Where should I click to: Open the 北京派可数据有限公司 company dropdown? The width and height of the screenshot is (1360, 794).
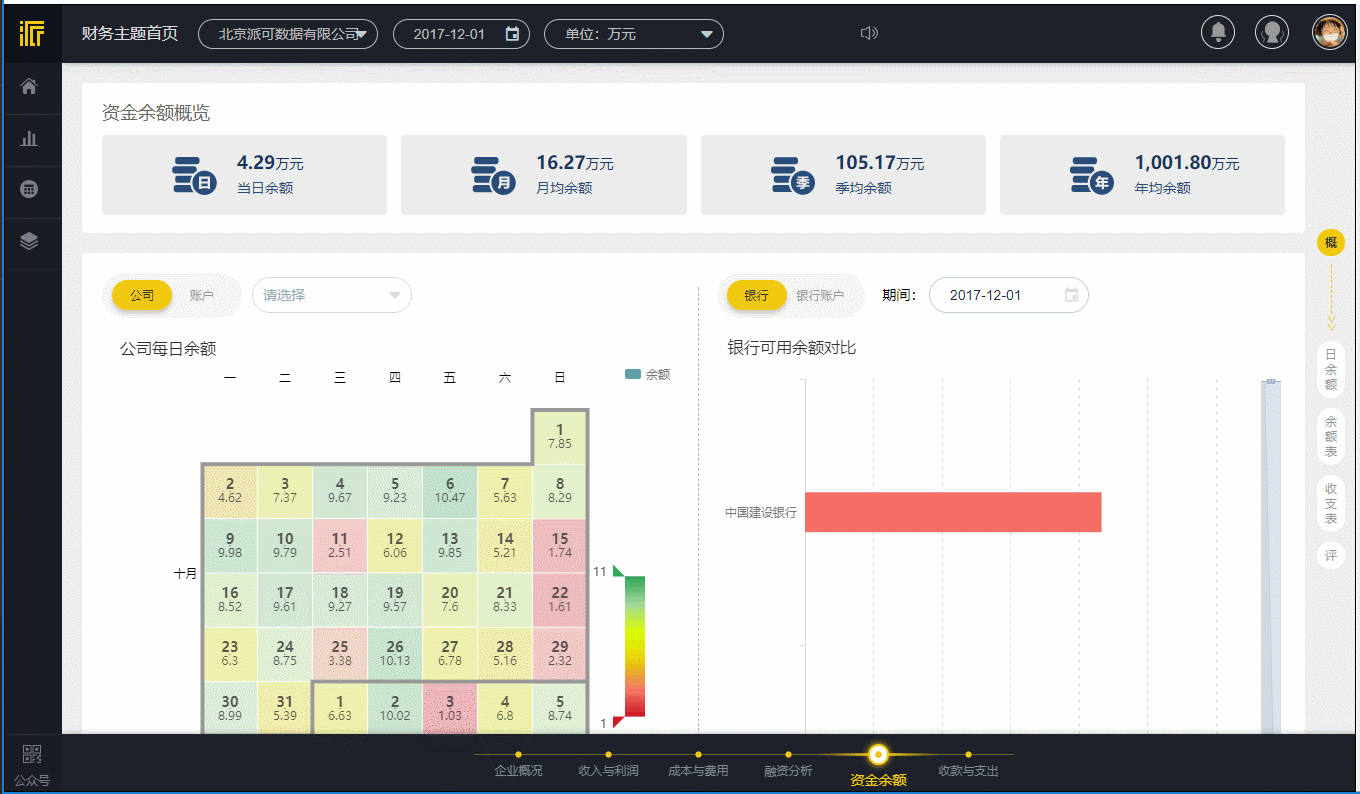[x=288, y=32]
